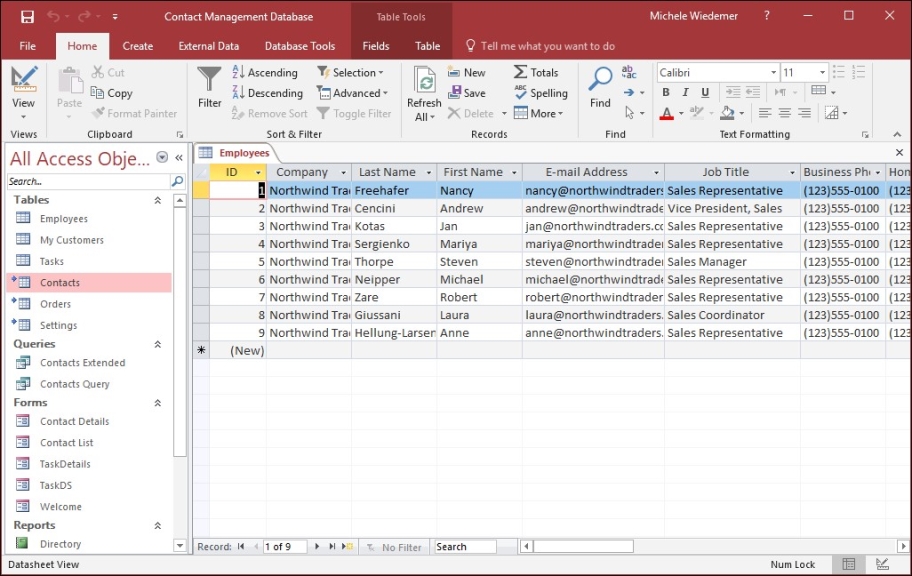Align text left
This screenshot has width=912, height=576.
point(765,113)
